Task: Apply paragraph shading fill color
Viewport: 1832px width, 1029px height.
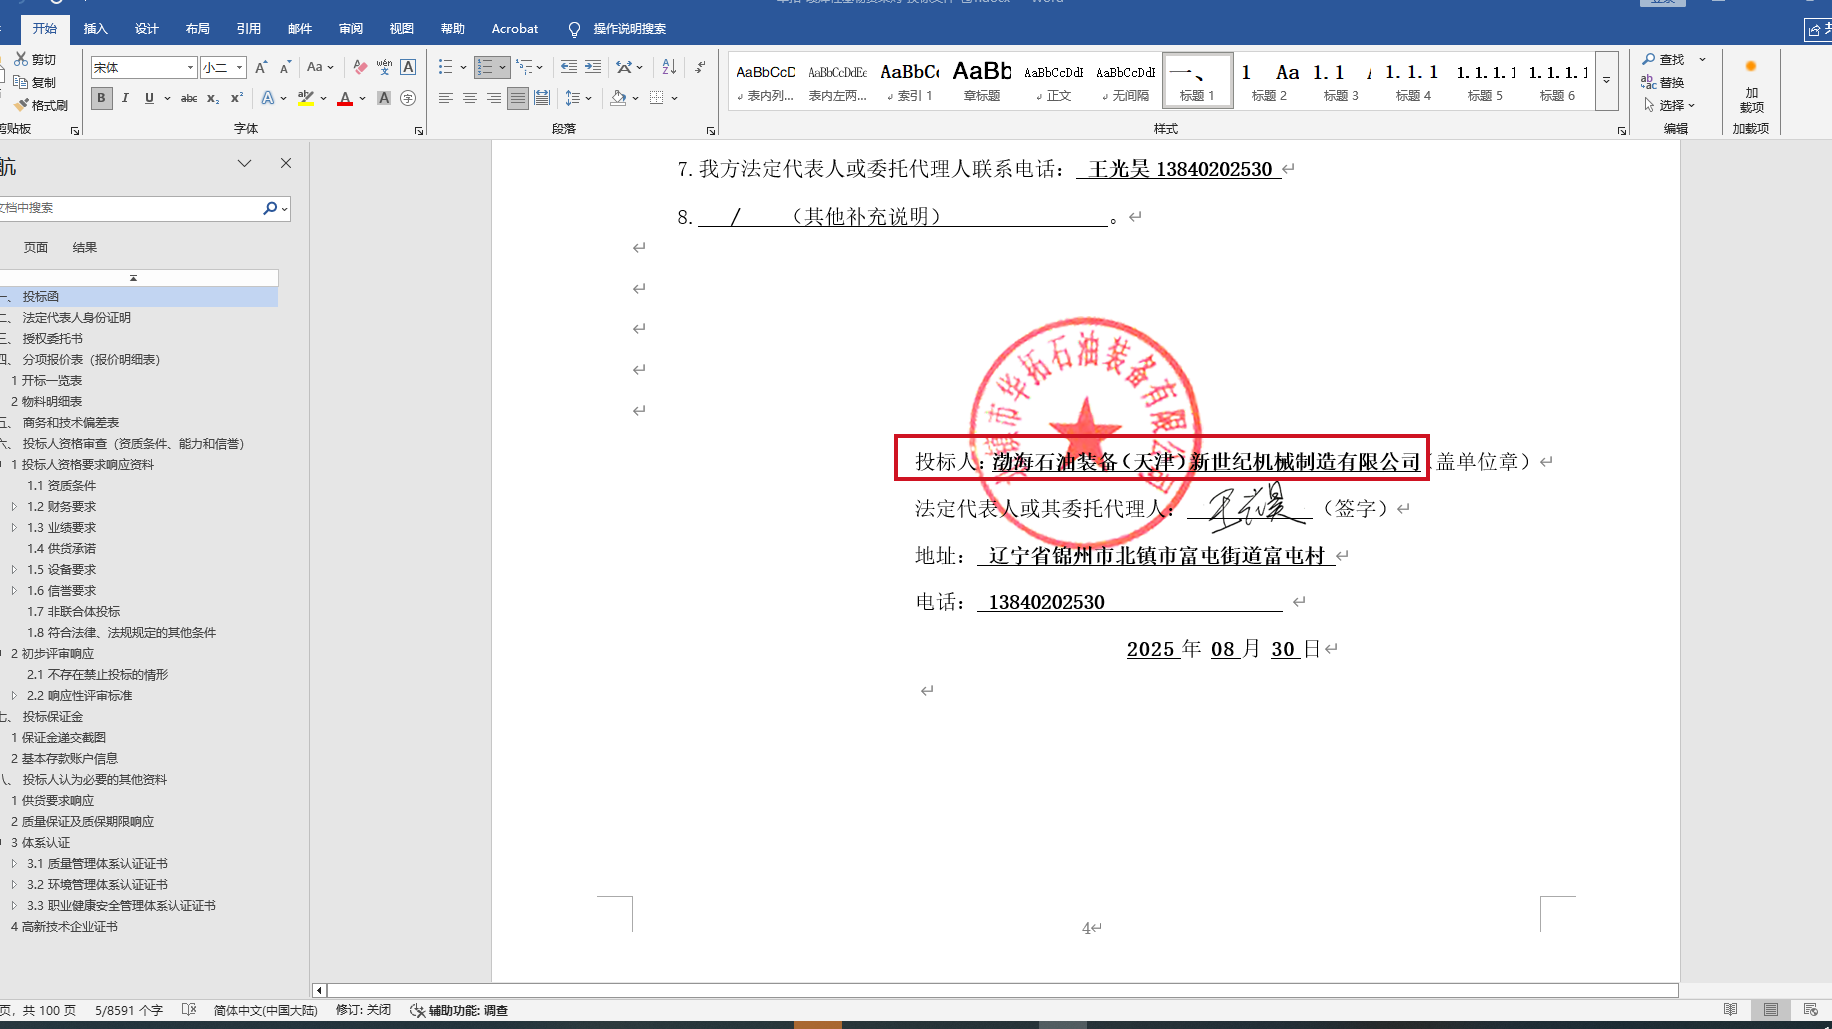Action: pos(619,98)
